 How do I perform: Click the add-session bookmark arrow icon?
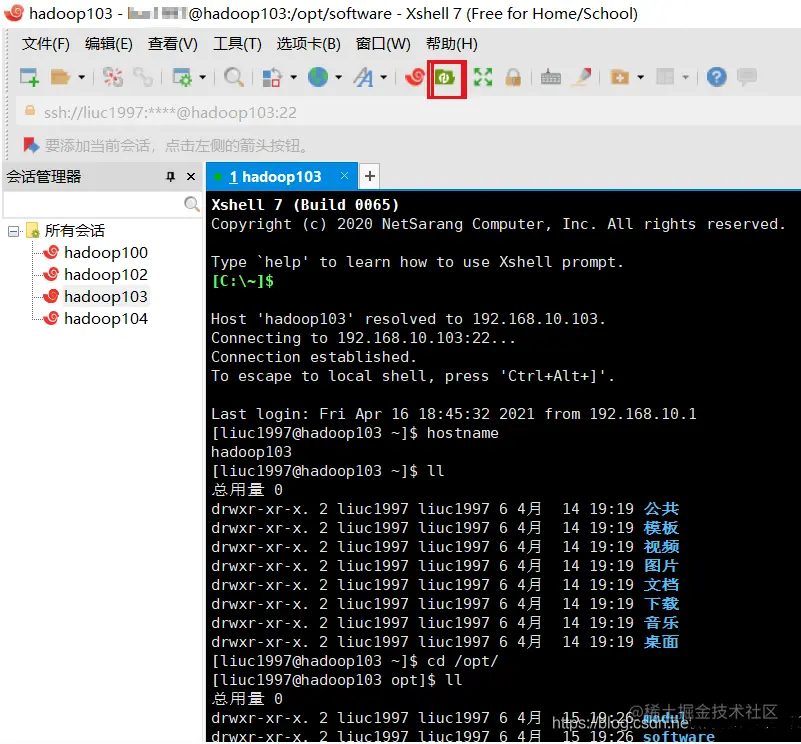coord(31,146)
